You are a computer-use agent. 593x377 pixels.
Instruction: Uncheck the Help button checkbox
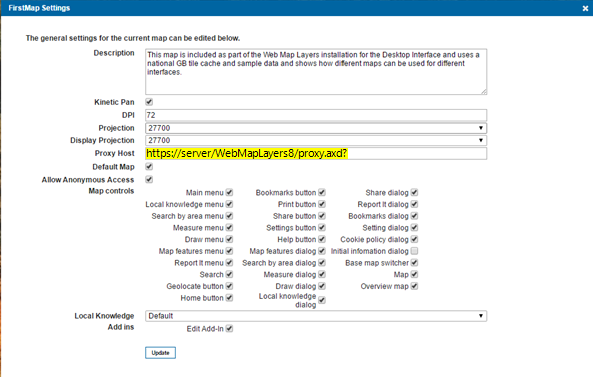point(322,239)
